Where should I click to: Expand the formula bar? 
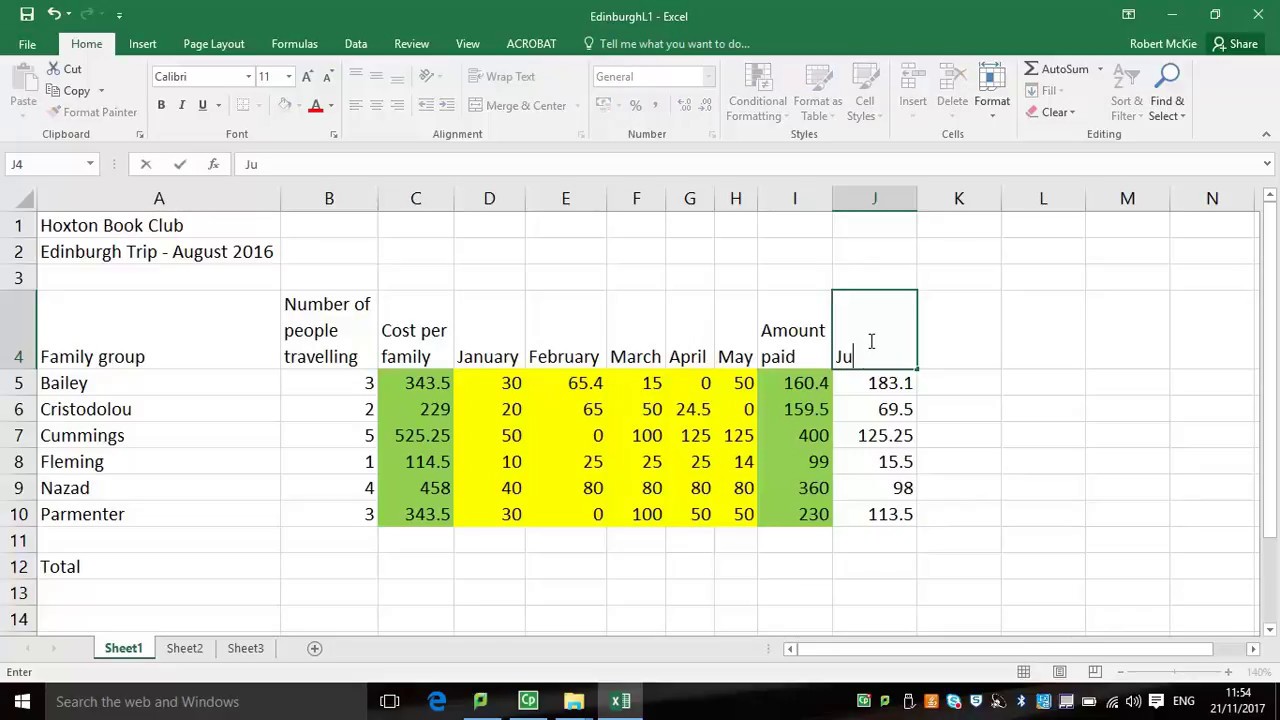(1267, 164)
